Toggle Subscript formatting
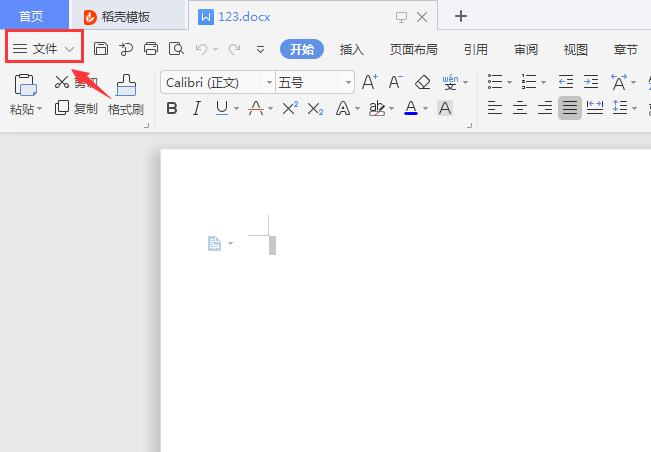Viewport: 651px width, 452px height. pyautogui.click(x=315, y=109)
